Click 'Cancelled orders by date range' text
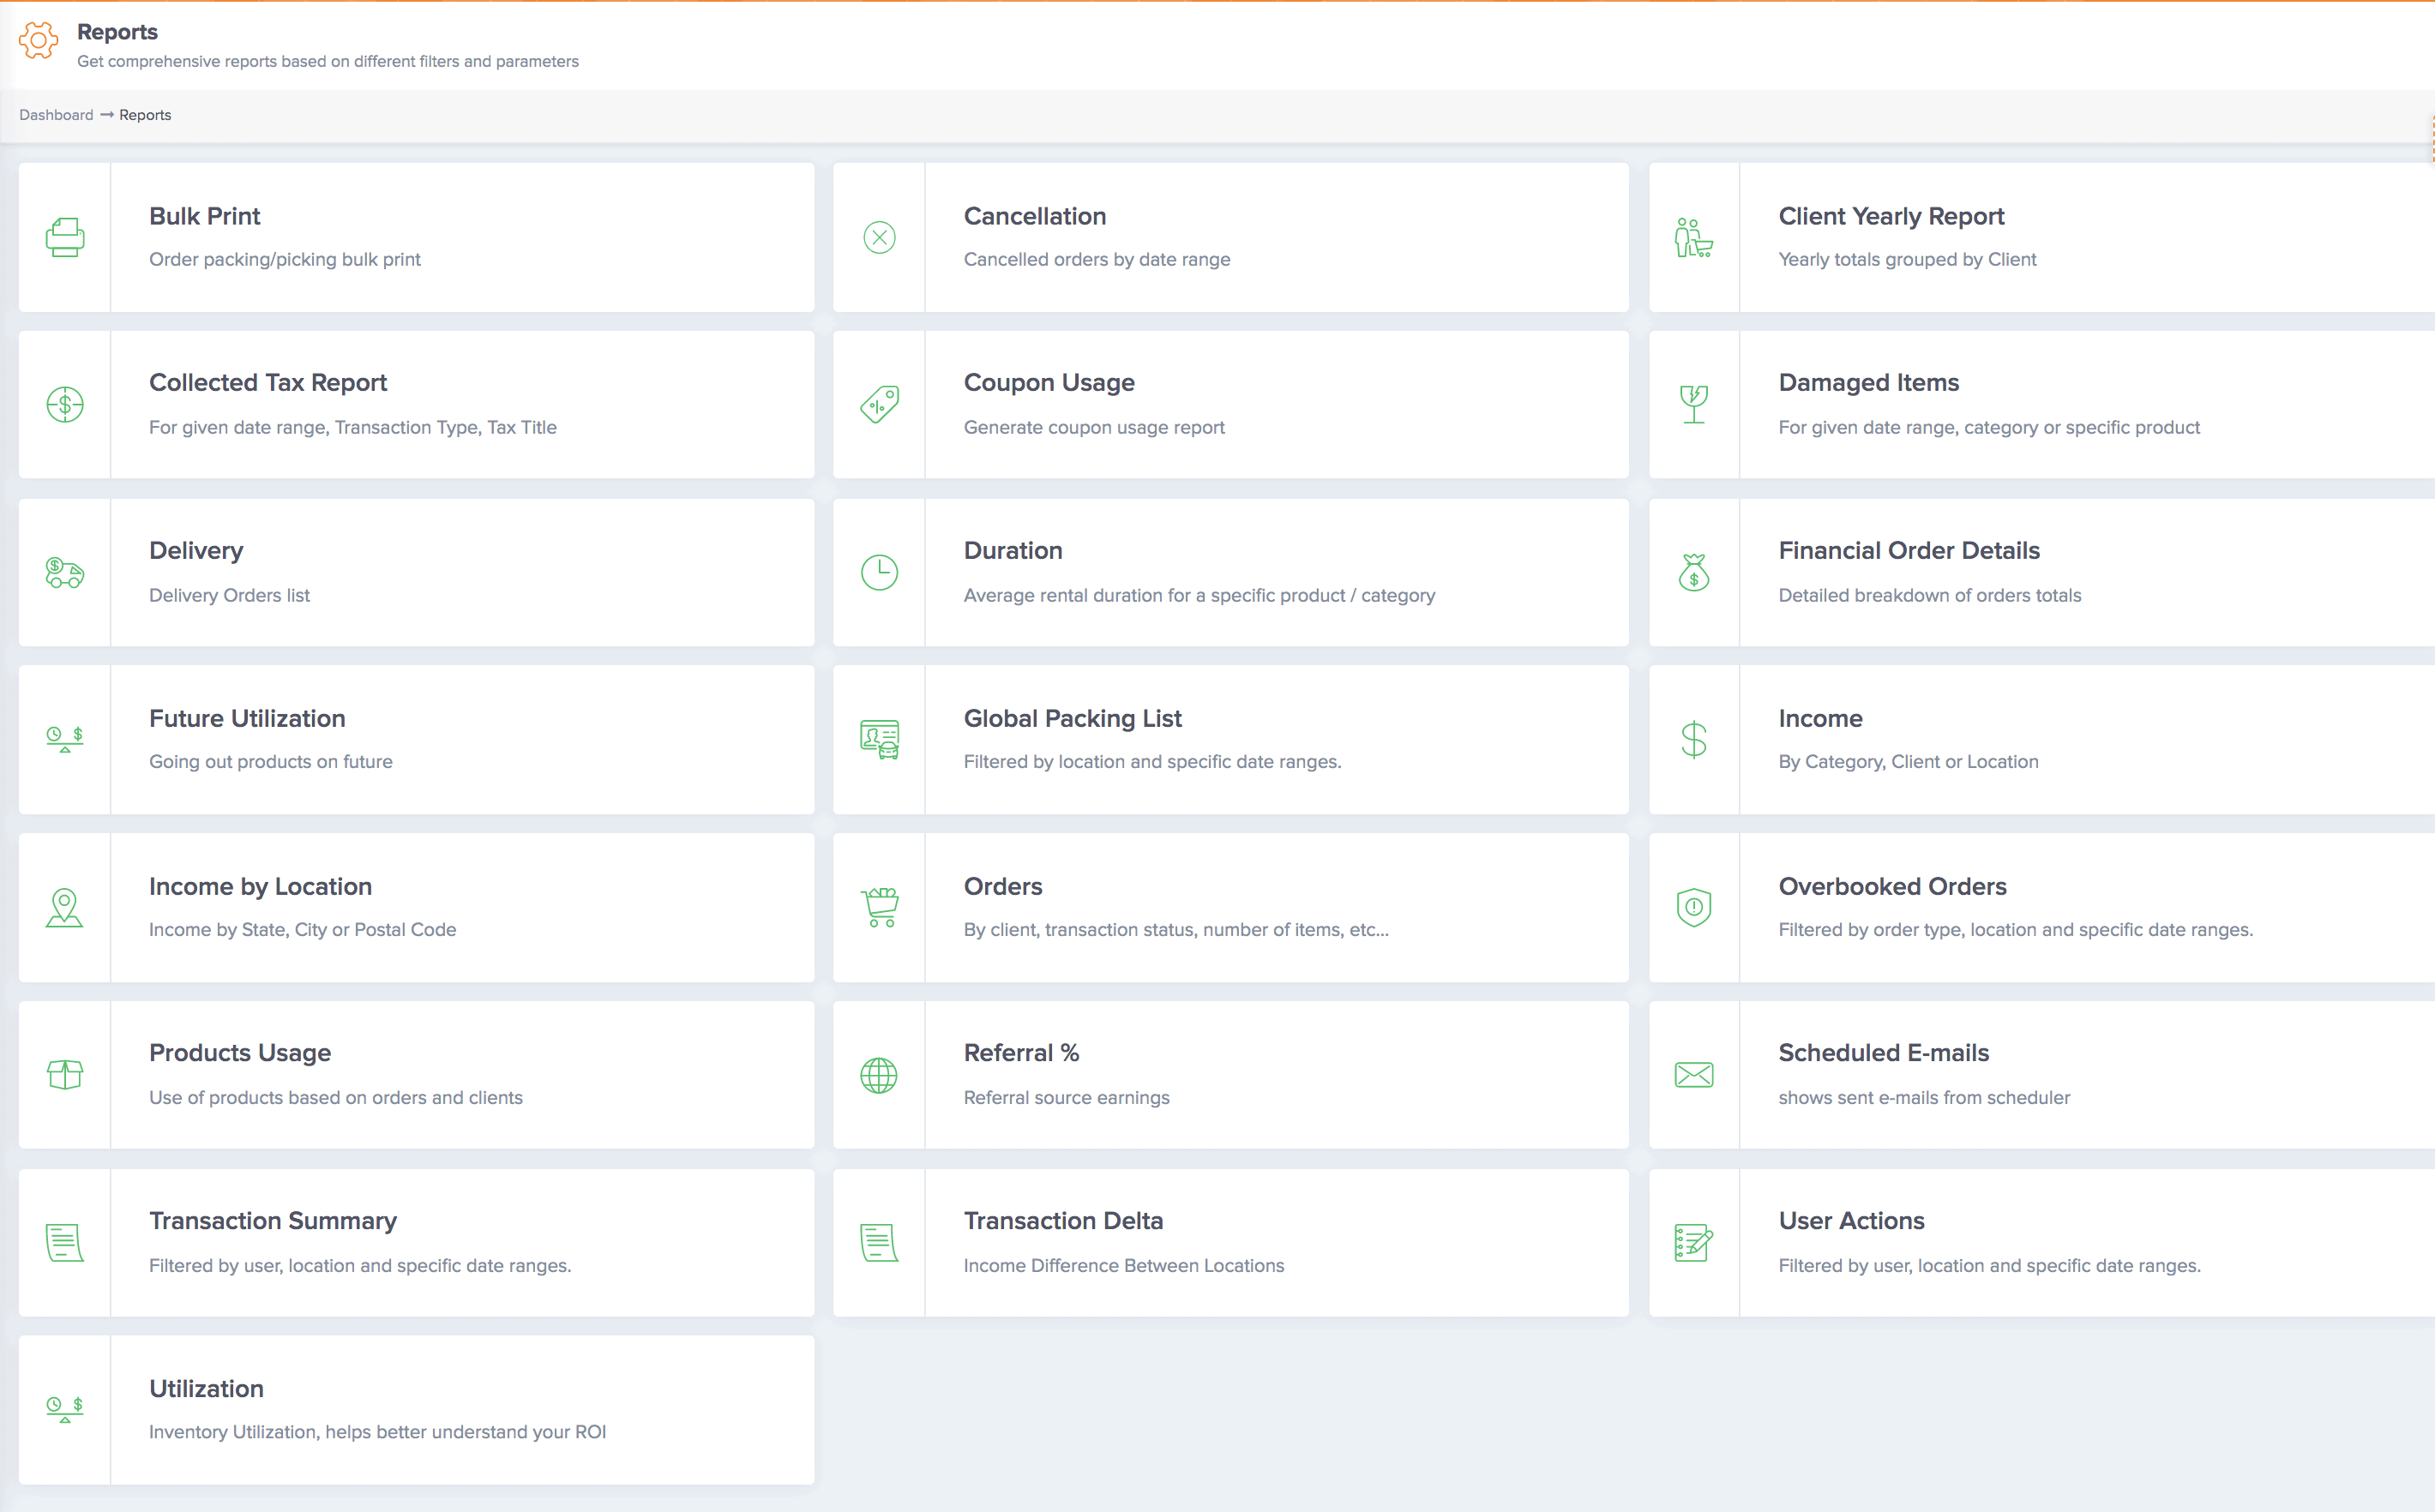The width and height of the screenshot is (2435, 1512). (1096, 260)
